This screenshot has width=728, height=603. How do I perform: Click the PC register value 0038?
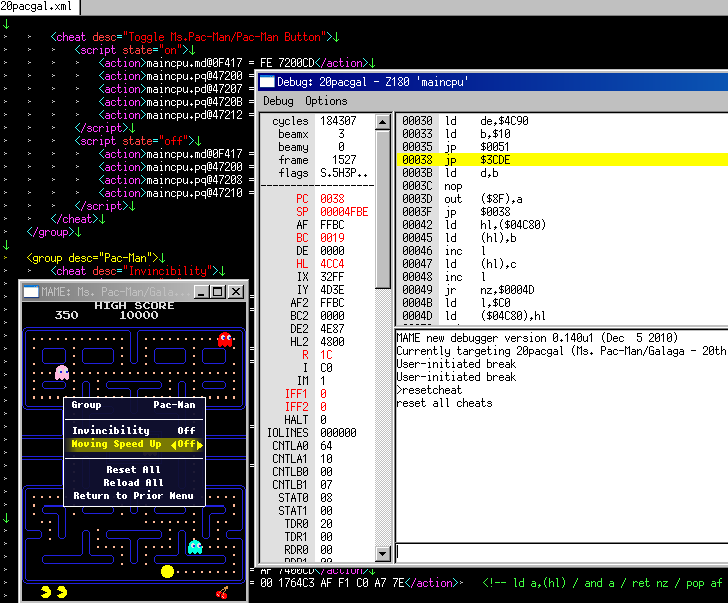click(332, 199)
